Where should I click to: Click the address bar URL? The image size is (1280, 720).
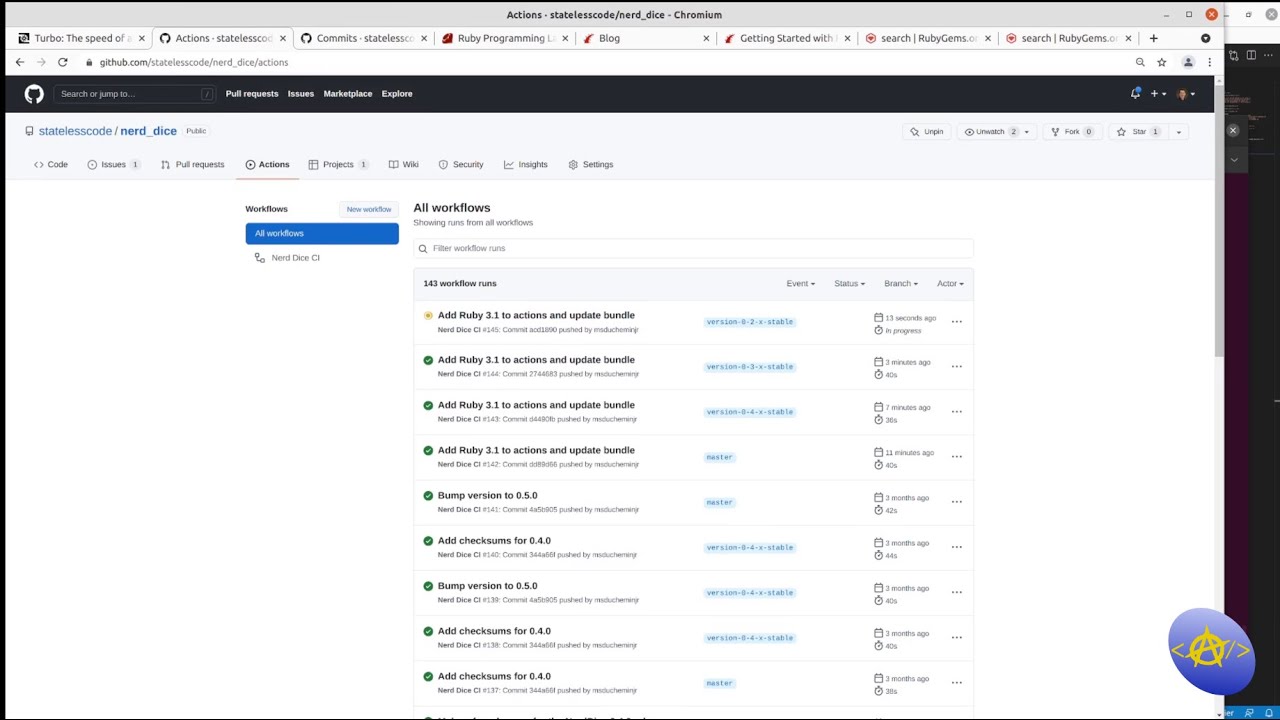(194, 62)
